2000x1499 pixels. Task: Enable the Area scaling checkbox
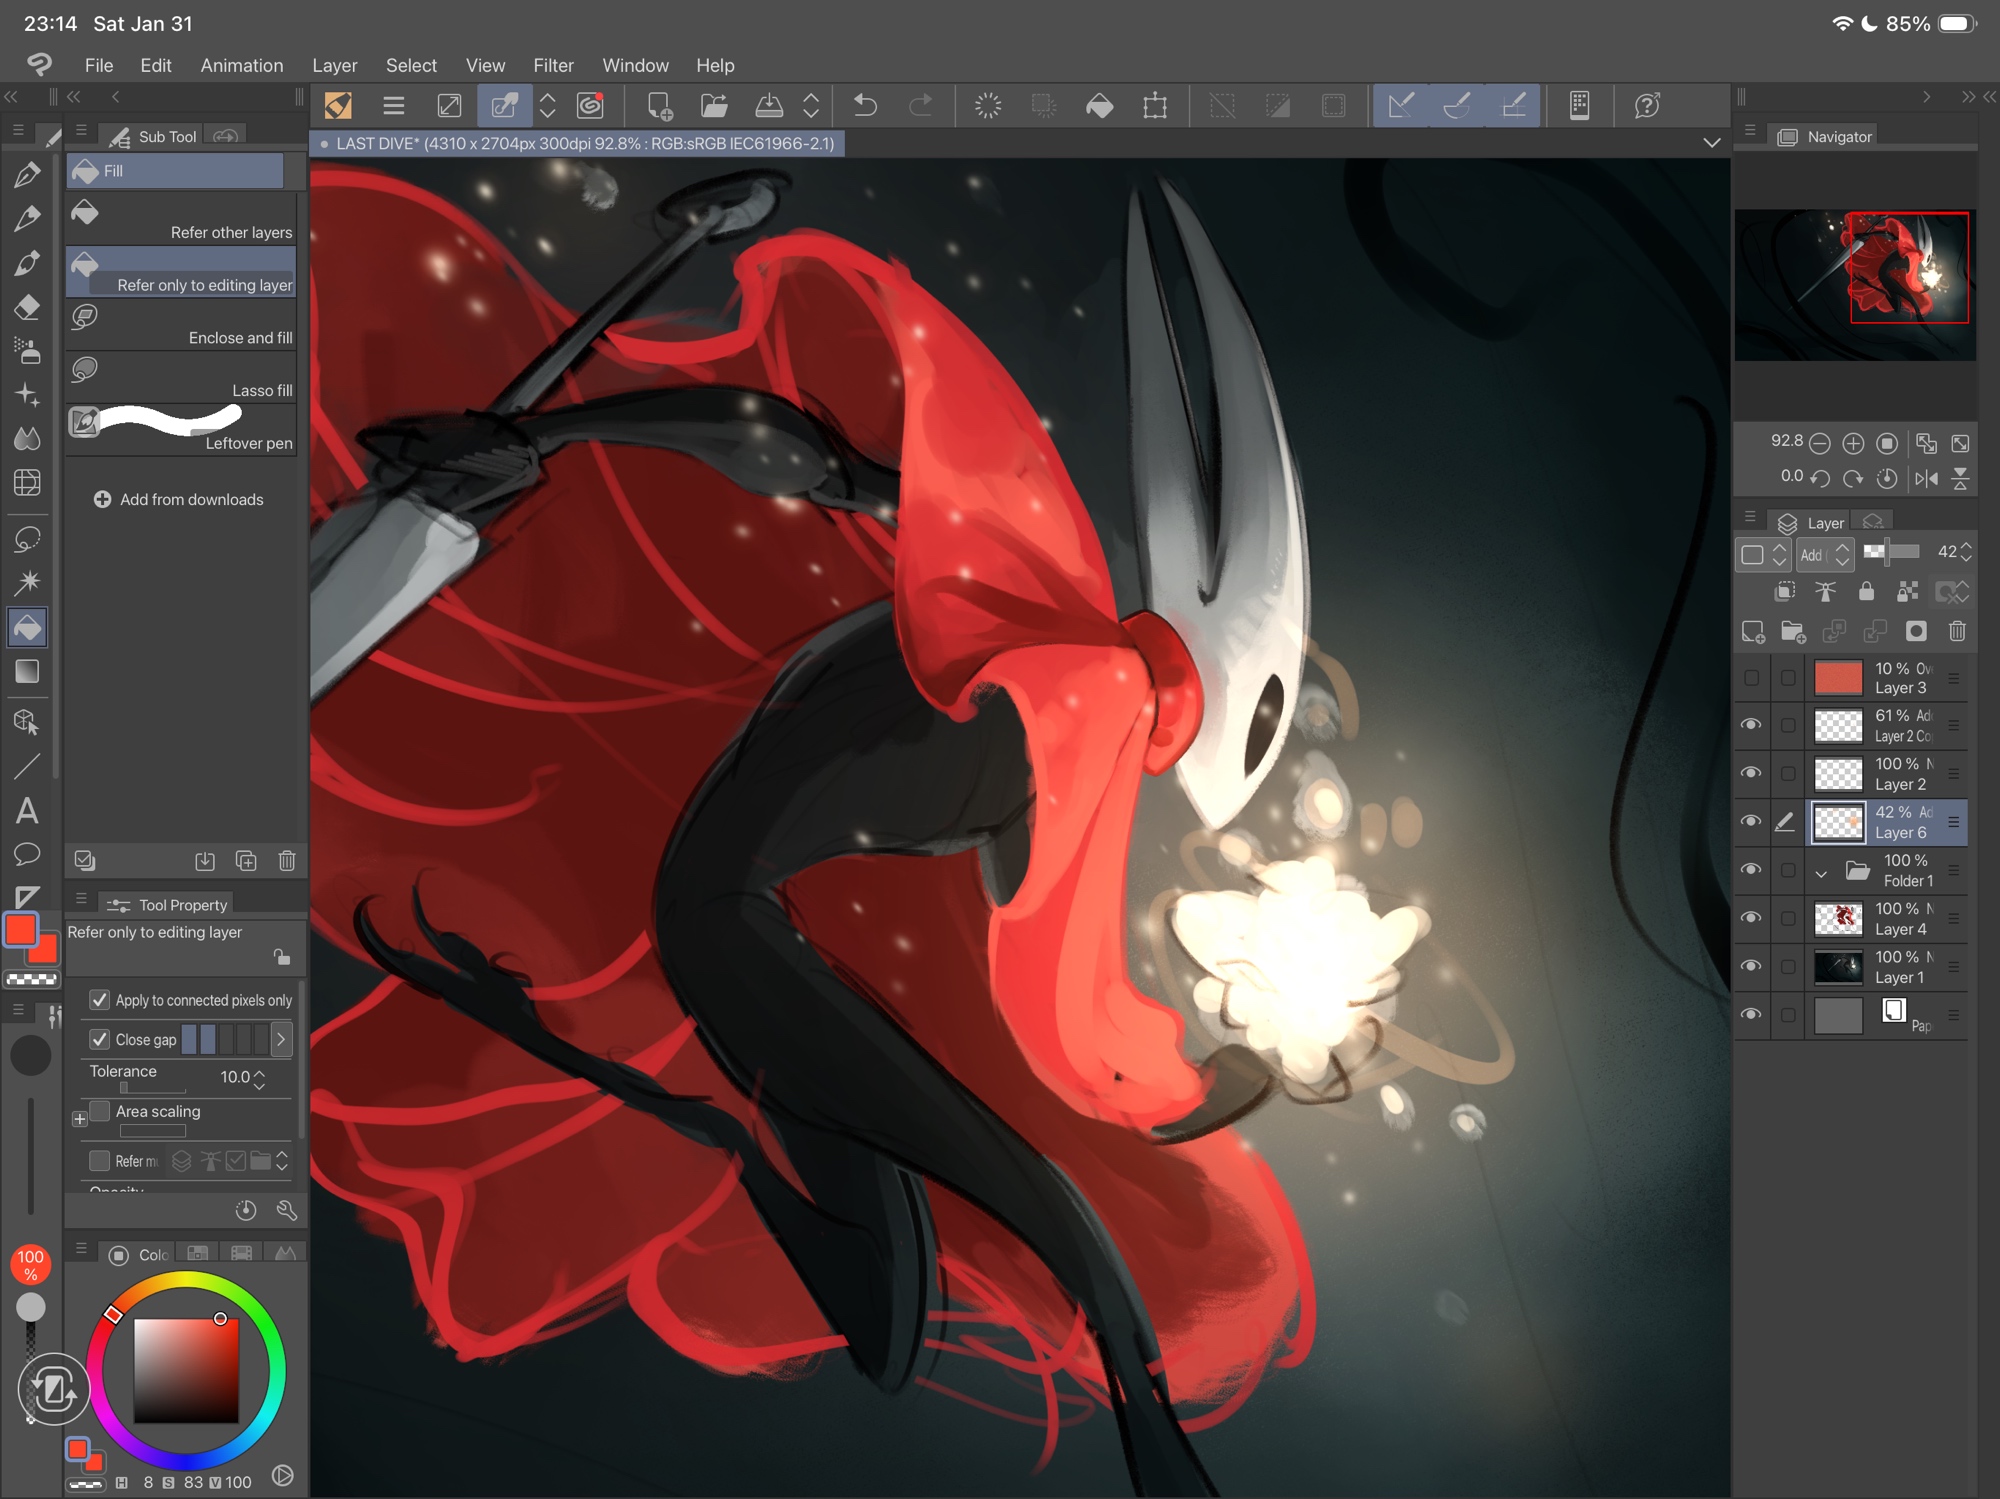(x=99, y=1111)
